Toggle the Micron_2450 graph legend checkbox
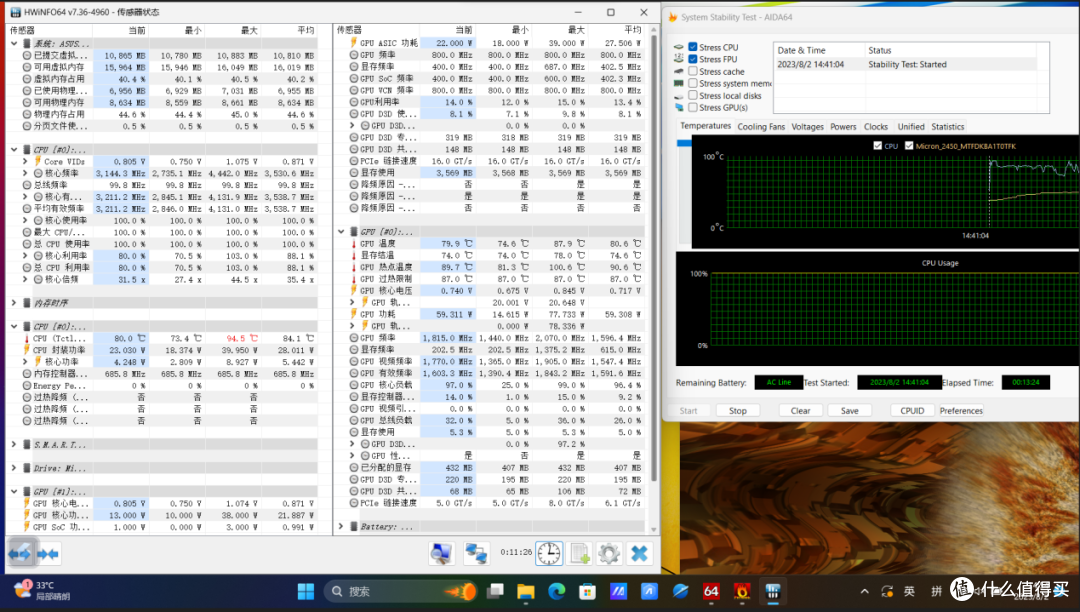1080x612 pixels. [909, 146]
